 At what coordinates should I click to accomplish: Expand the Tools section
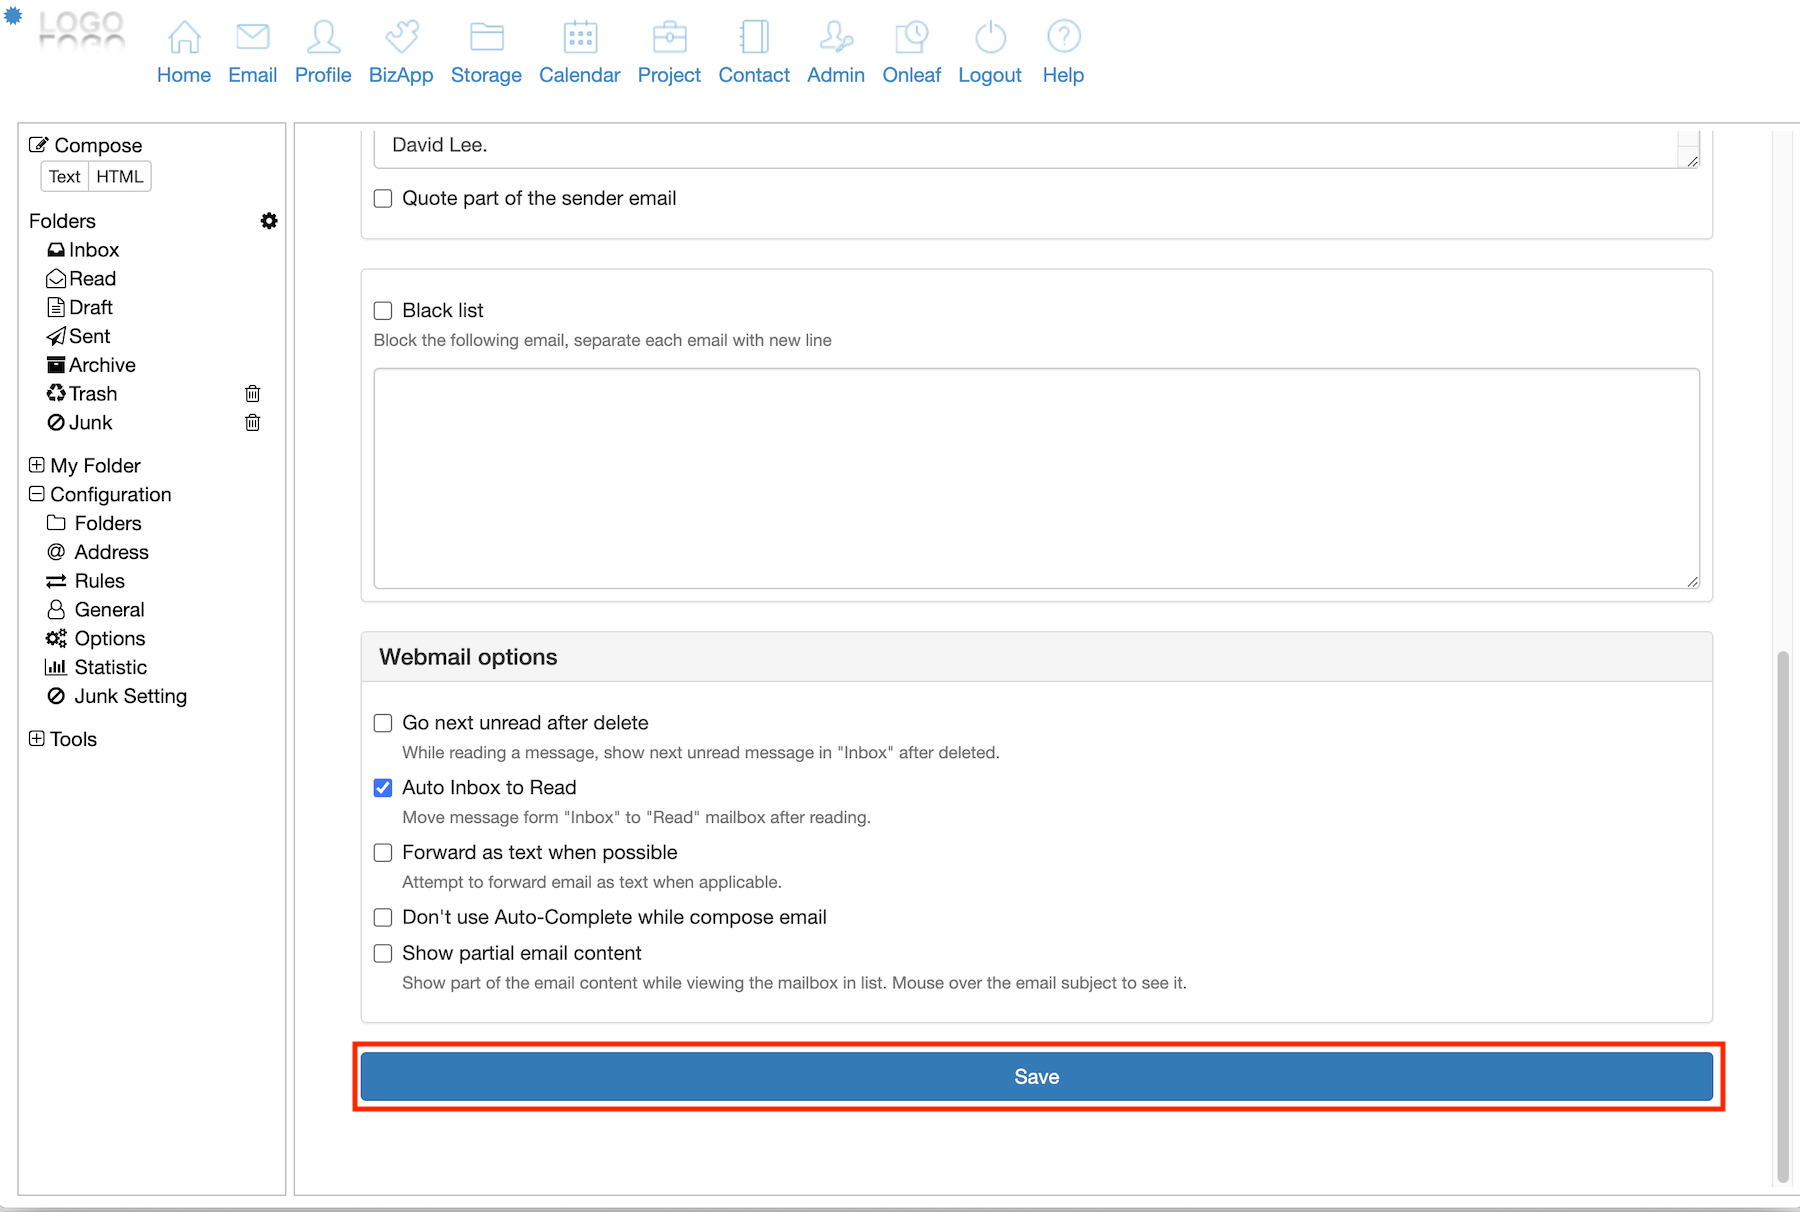click(x=37, y=739)
